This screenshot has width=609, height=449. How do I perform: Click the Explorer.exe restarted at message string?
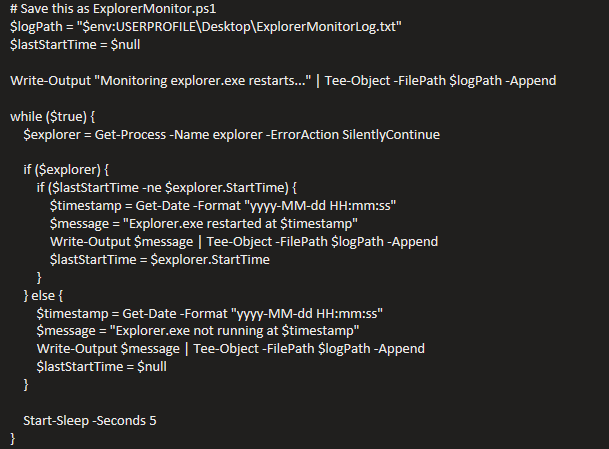240,223
